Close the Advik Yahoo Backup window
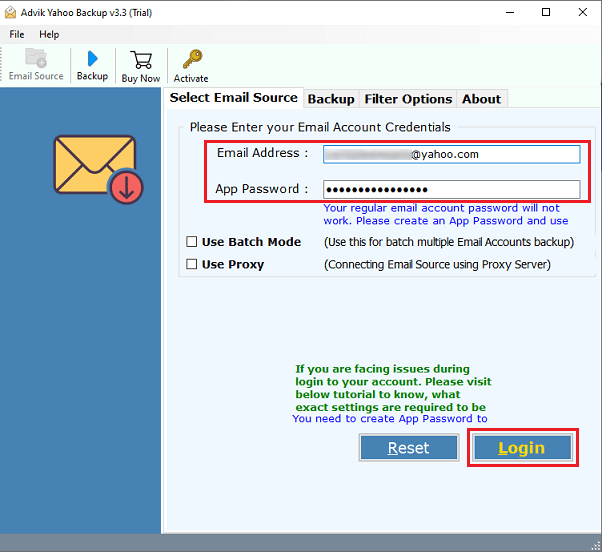Screen dimensions: 602x552 pyautogui.click(x=582, y=13)
